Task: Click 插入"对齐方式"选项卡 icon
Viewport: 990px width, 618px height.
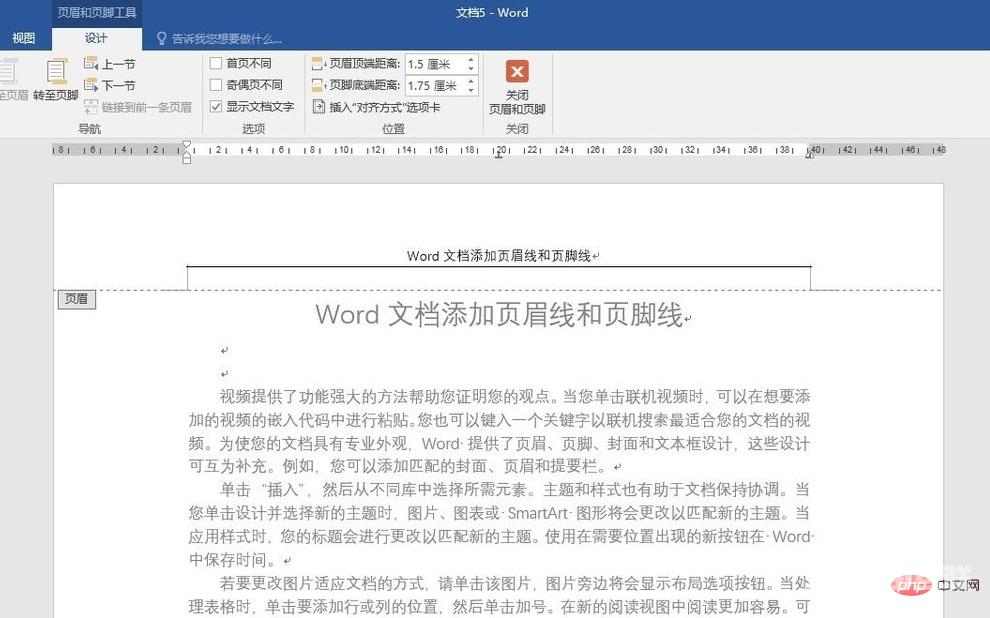Action: (319, 107)
